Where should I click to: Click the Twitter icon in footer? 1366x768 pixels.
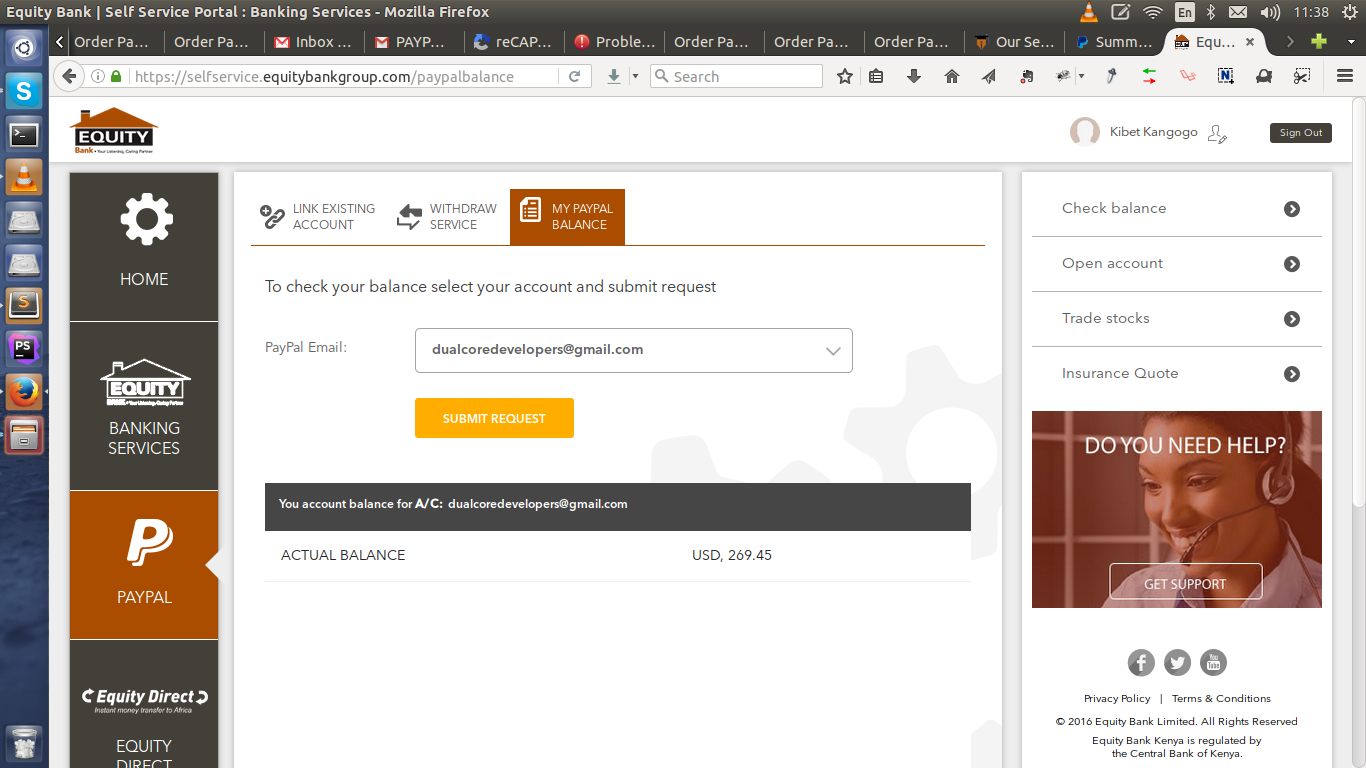pyautogui.click(x=1177, y=662)
